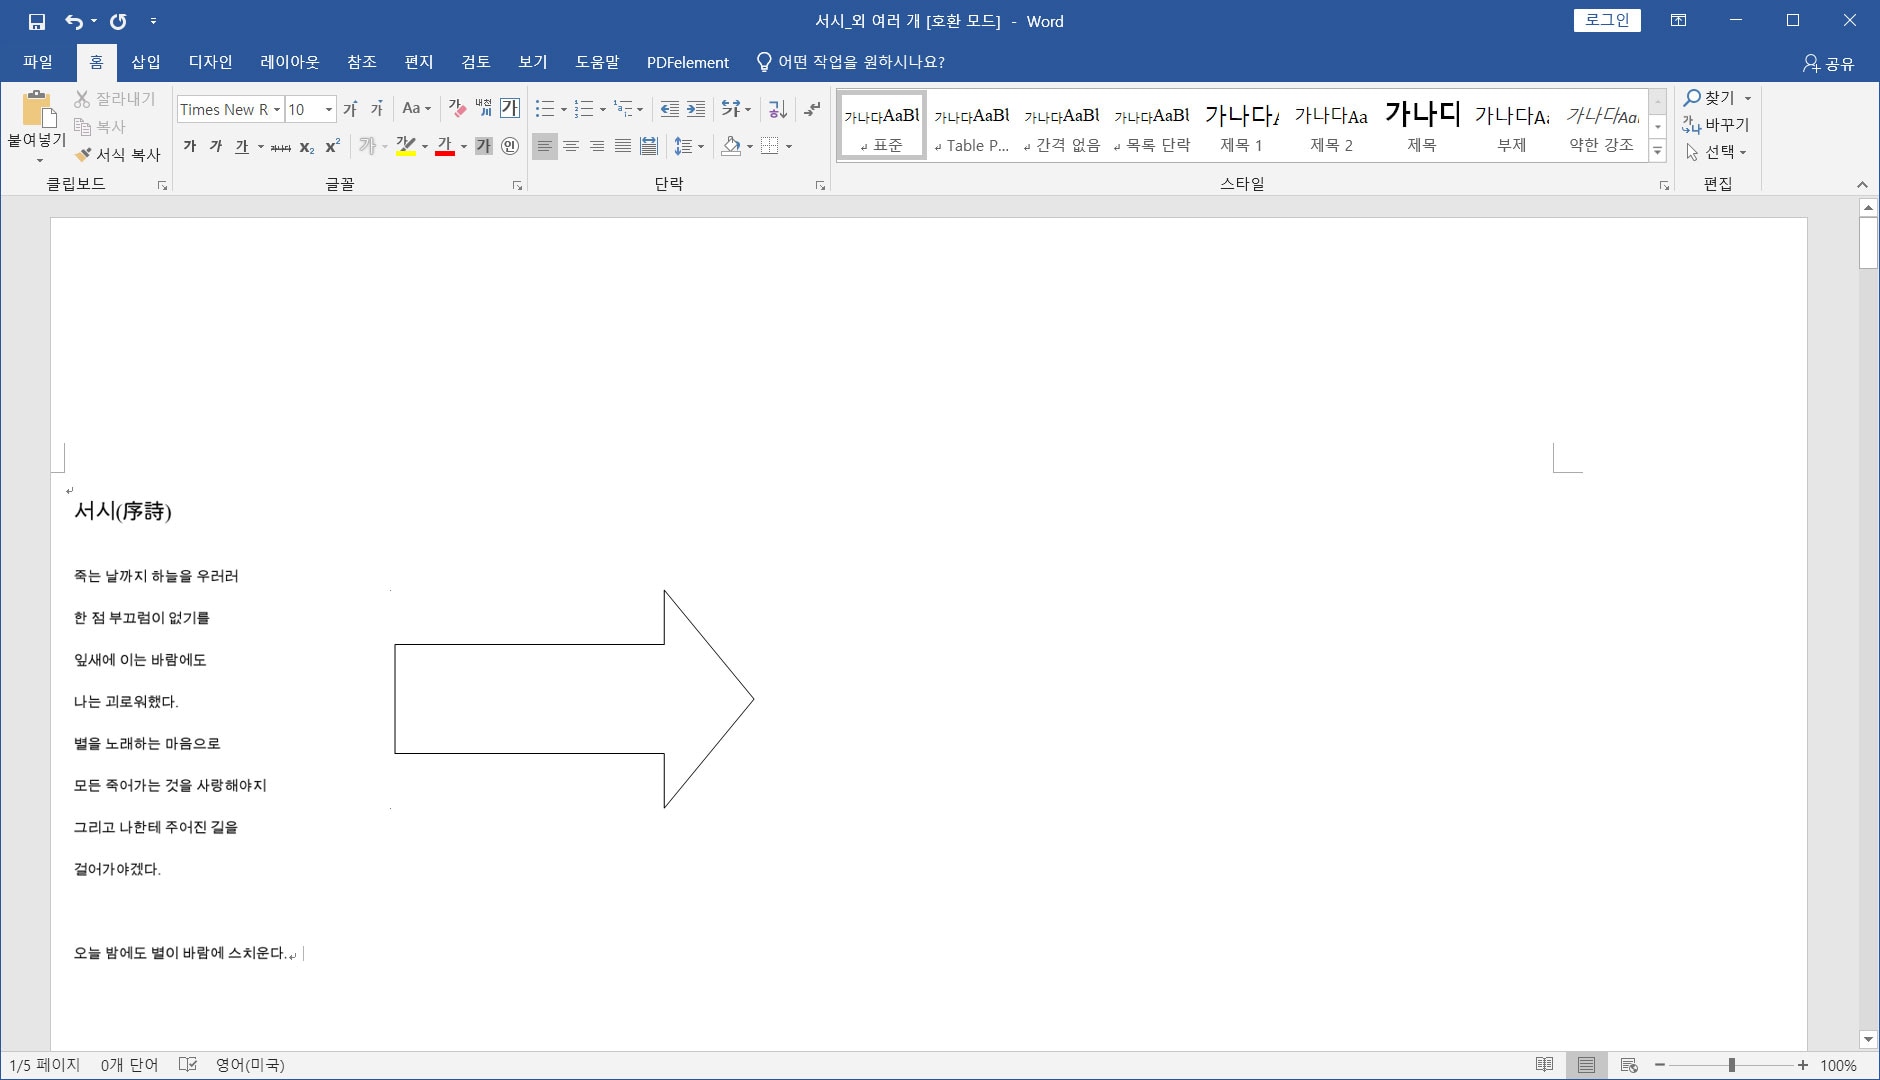
Task: Open the 검토 (Review) tab
Action: click(x=475, y=62)
